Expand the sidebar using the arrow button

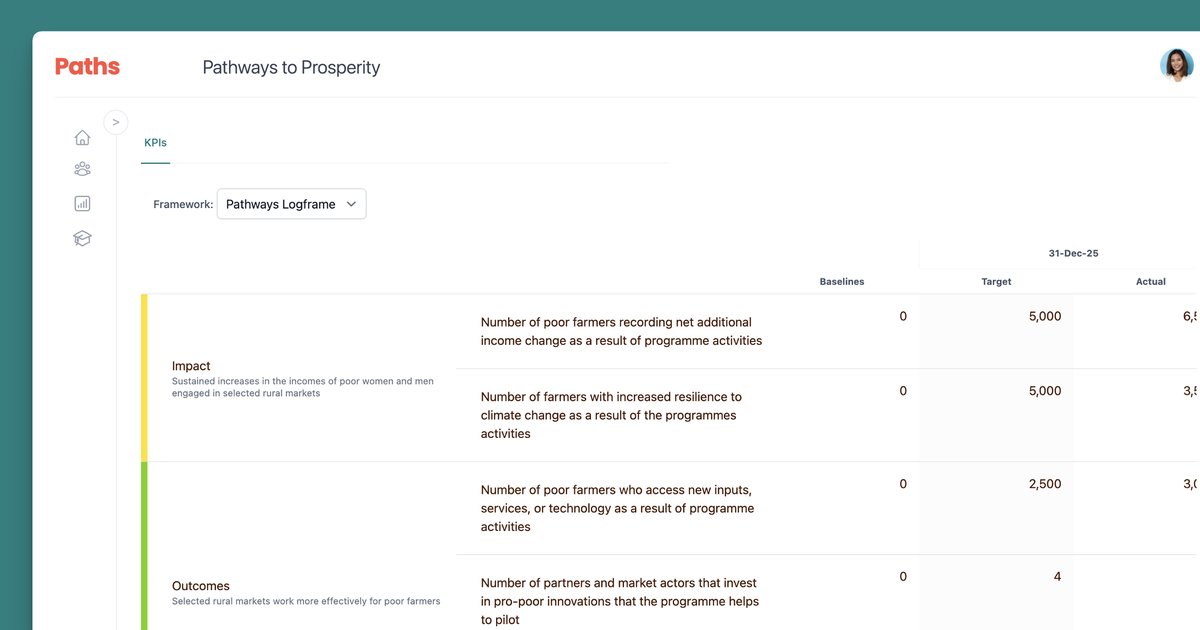point(116,122)
